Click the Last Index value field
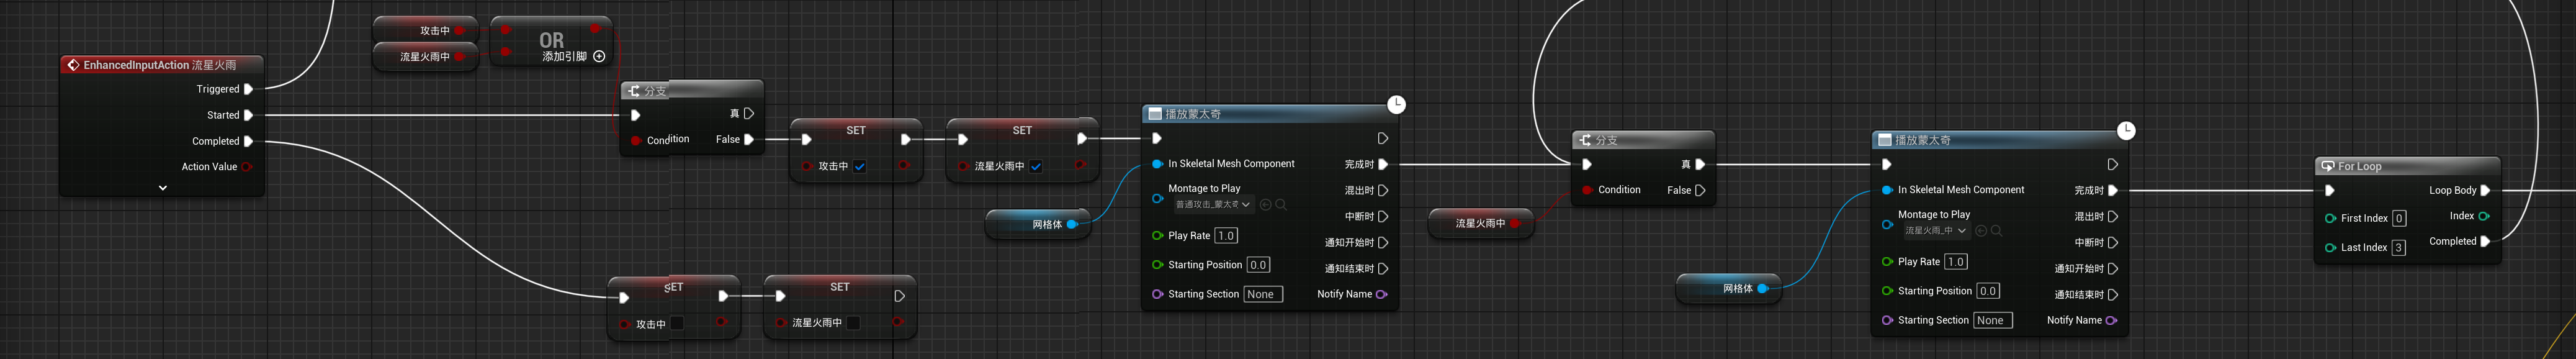 tap(2399, 248)
